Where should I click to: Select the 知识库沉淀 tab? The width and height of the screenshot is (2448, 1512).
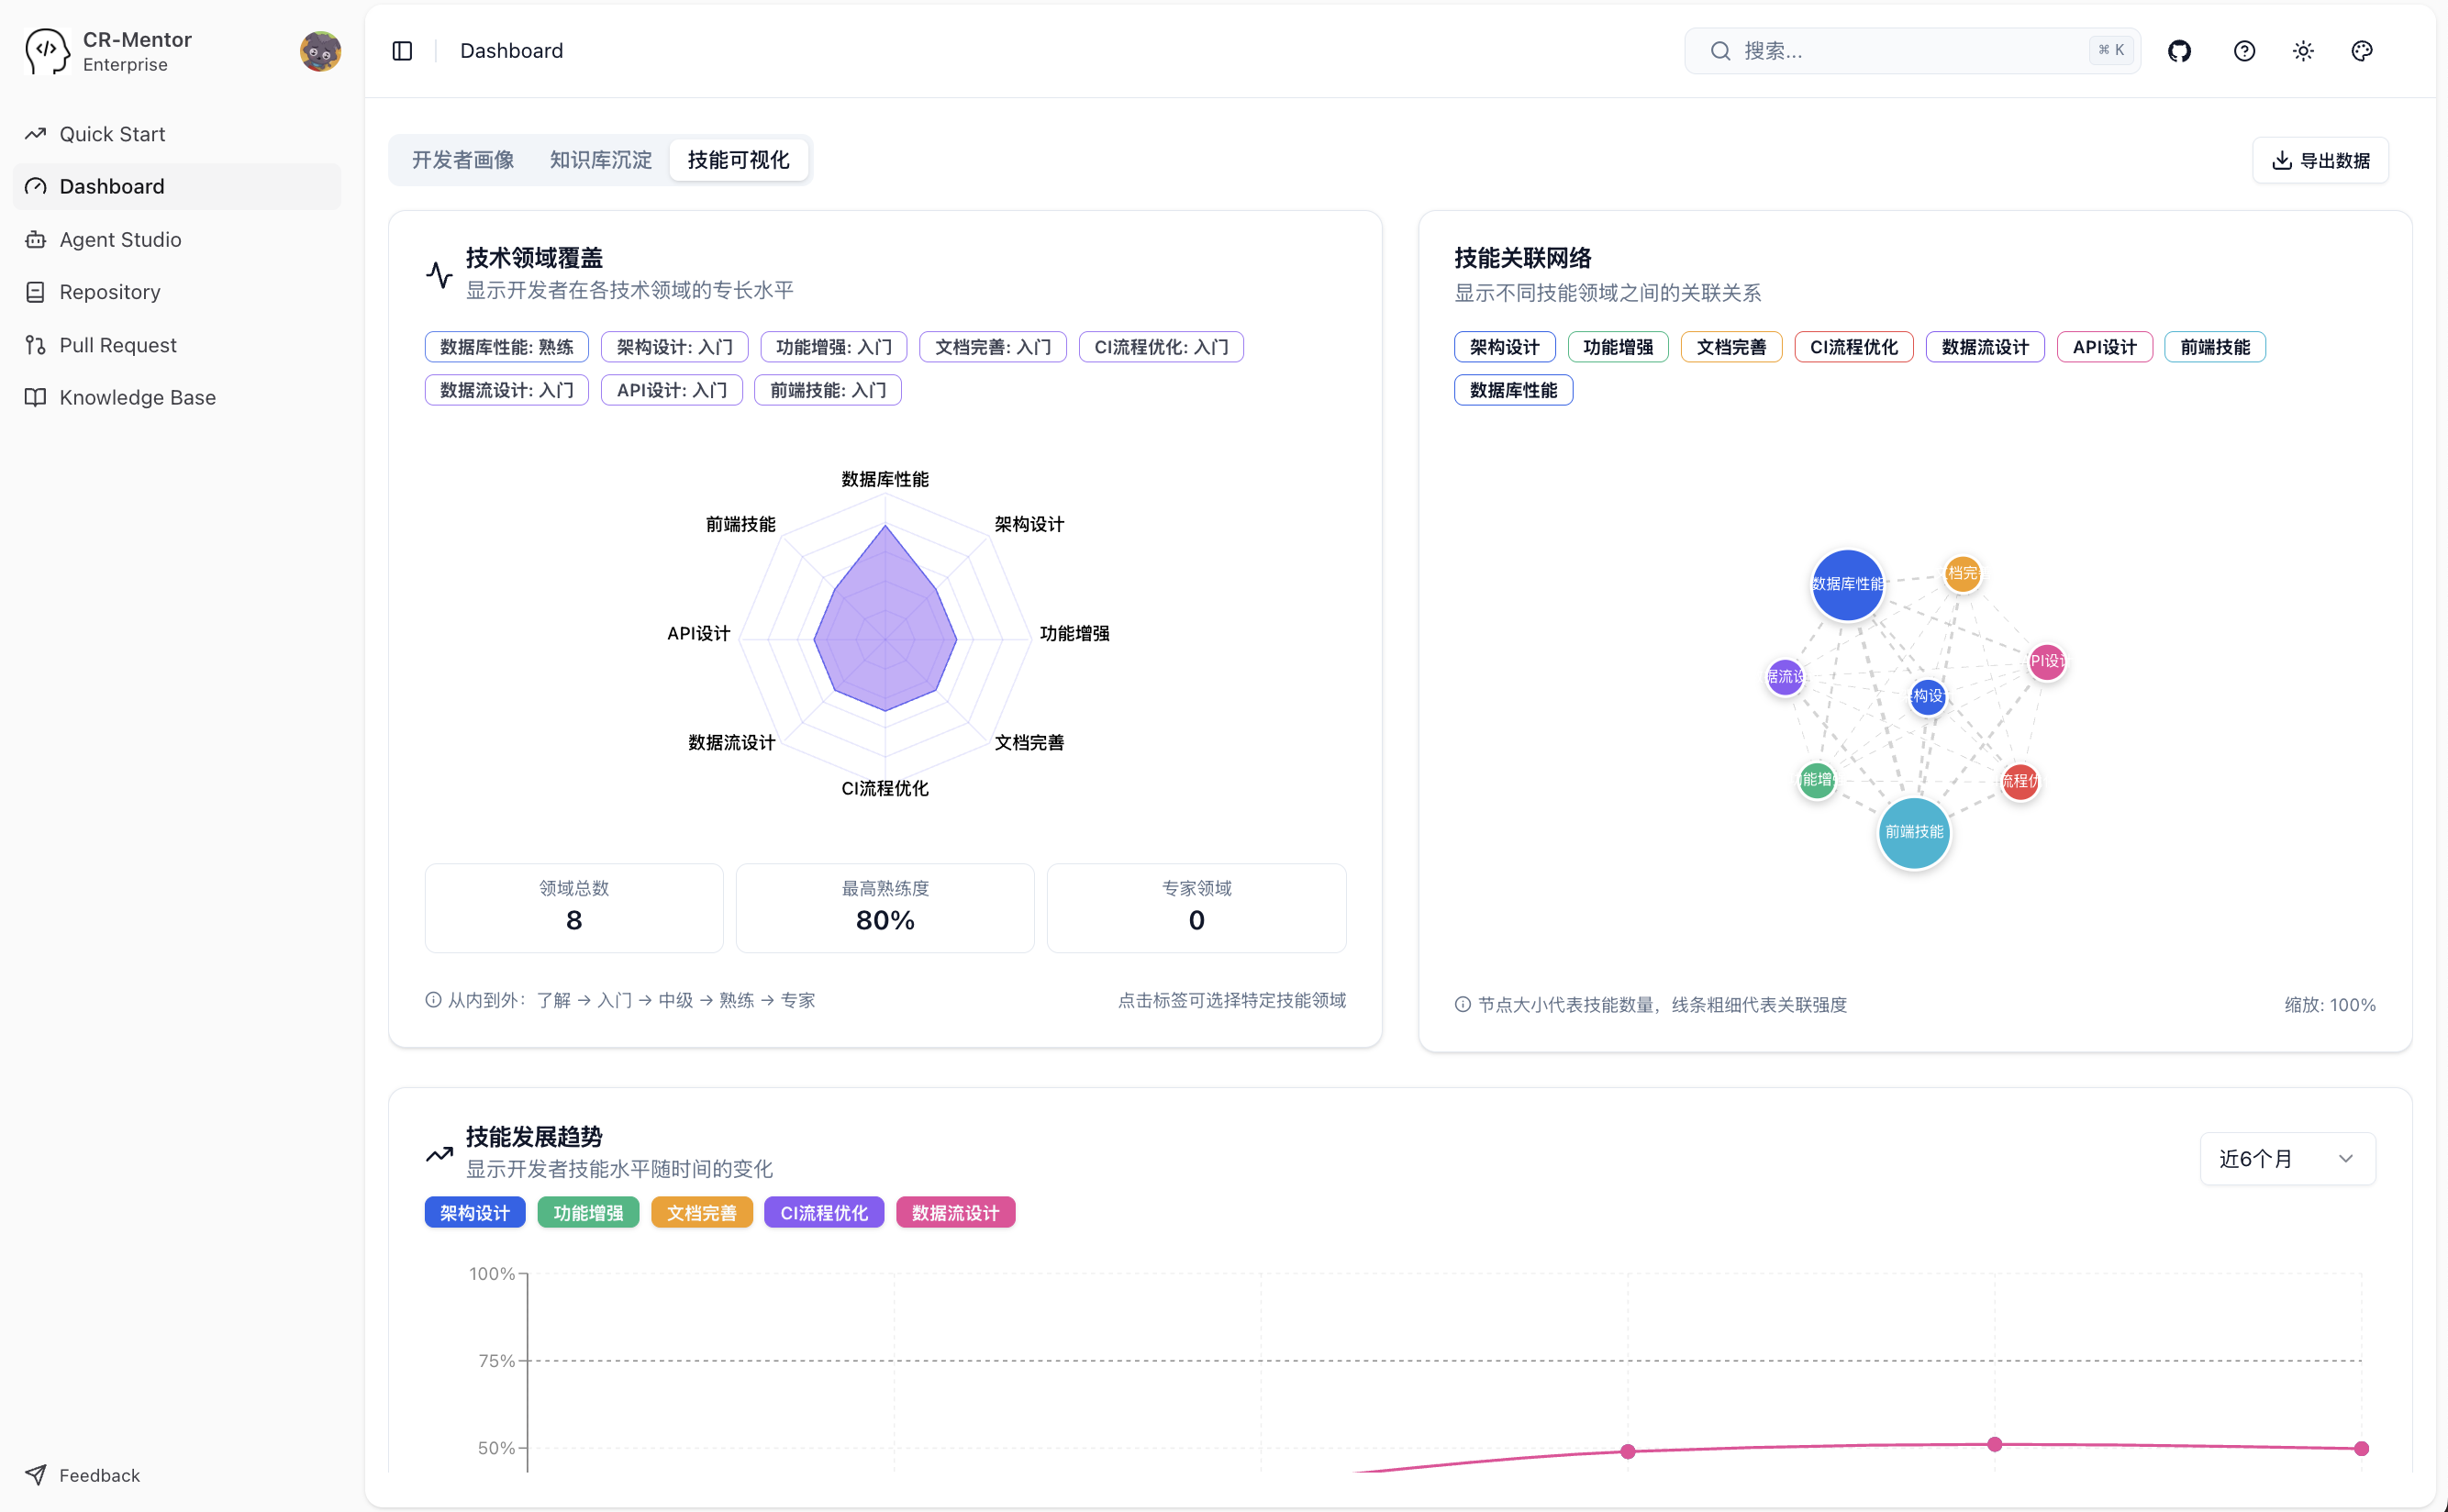[599, 159]
